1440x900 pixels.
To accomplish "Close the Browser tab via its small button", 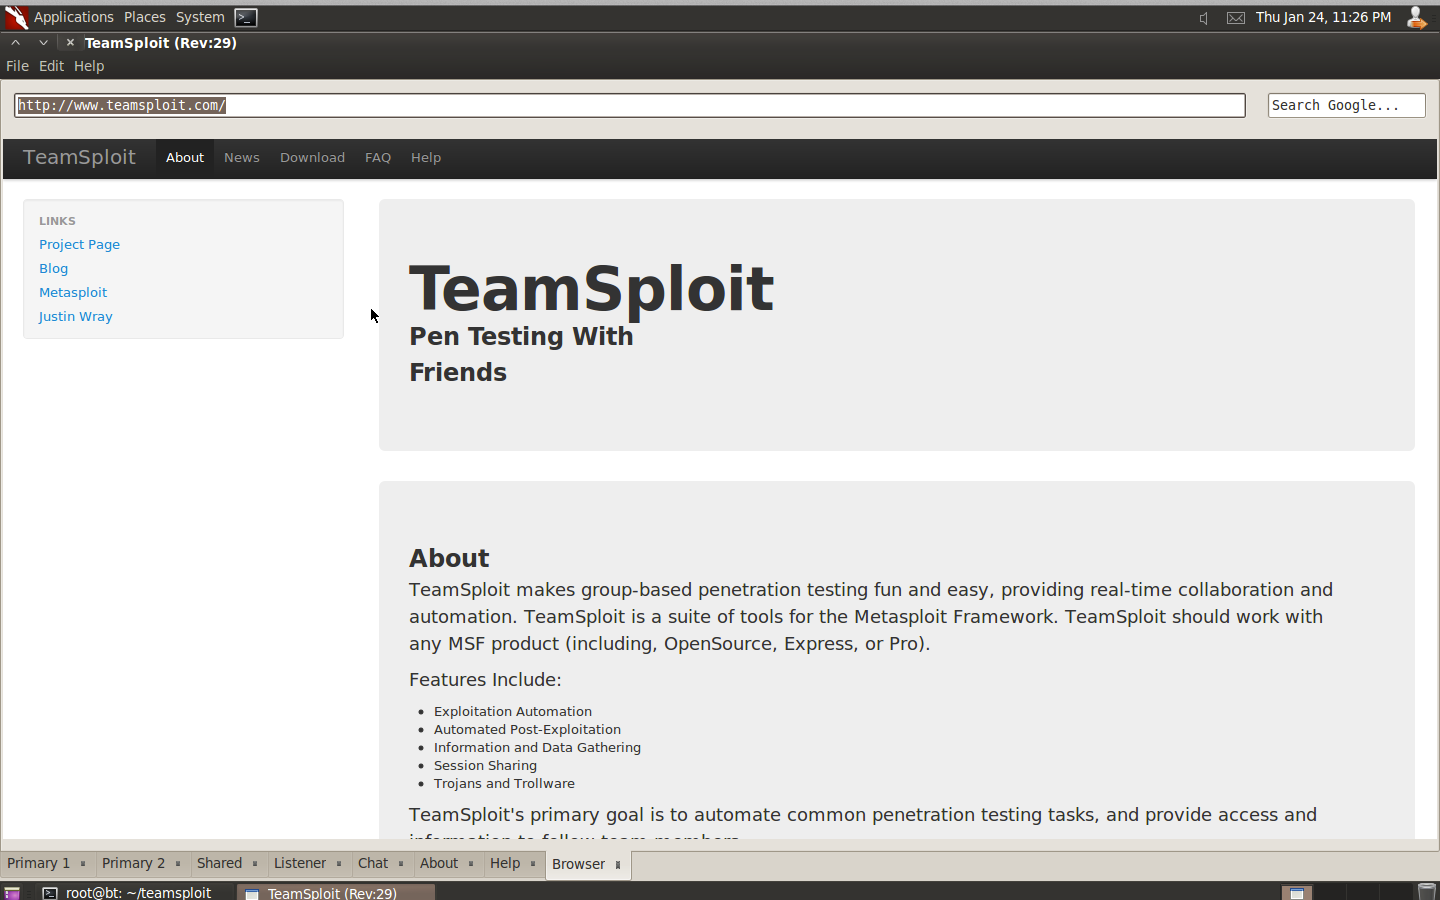I will pyautogui.click(x=618, y=865).
